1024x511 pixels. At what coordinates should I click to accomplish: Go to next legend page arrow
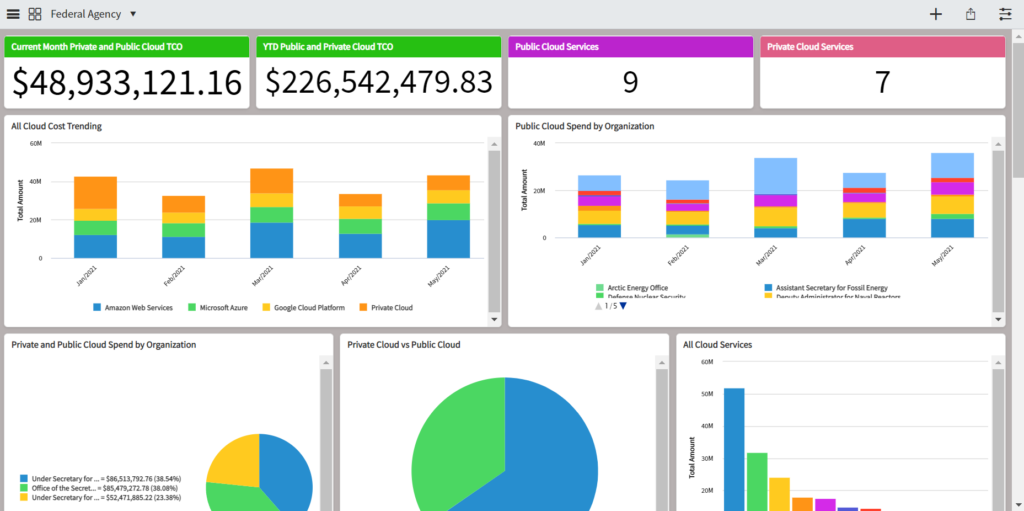(x=623, y=306)
